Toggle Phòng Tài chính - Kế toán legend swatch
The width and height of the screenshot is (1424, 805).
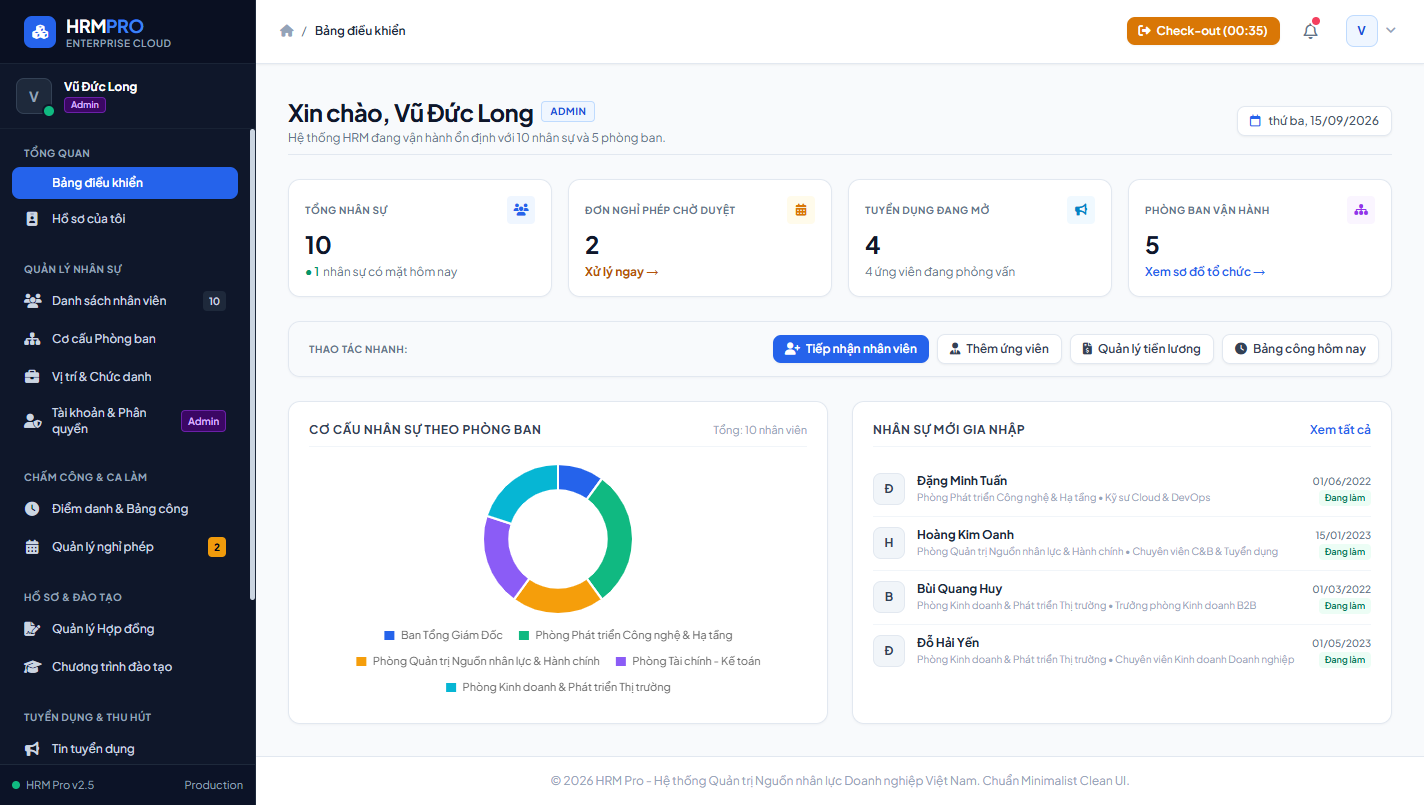click(621, 661)
